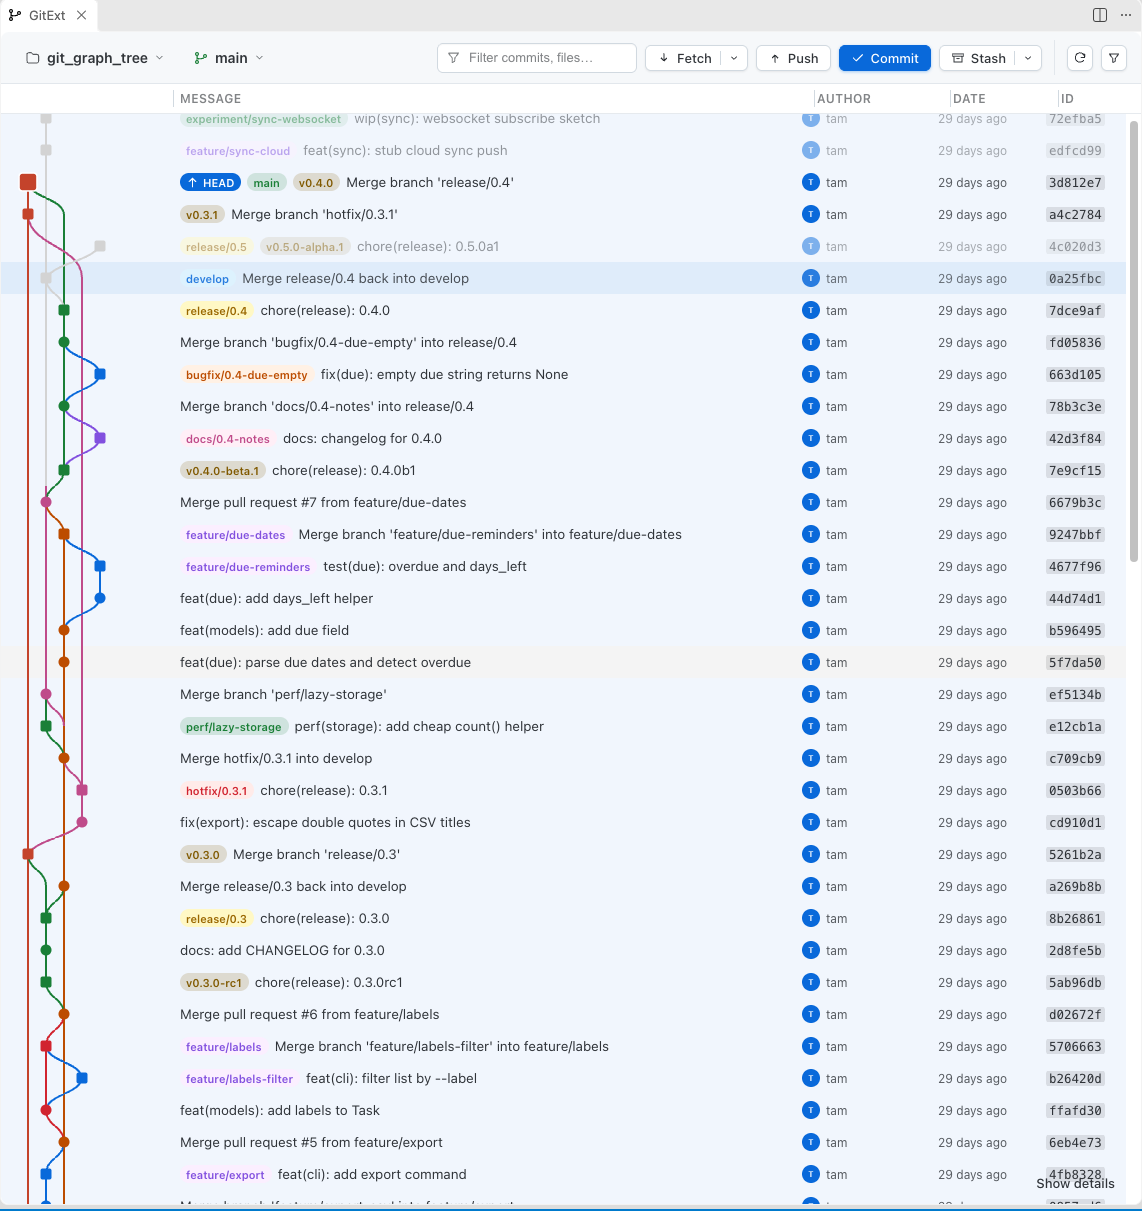Click commit ID ef5134b

tap(1075, 695)
